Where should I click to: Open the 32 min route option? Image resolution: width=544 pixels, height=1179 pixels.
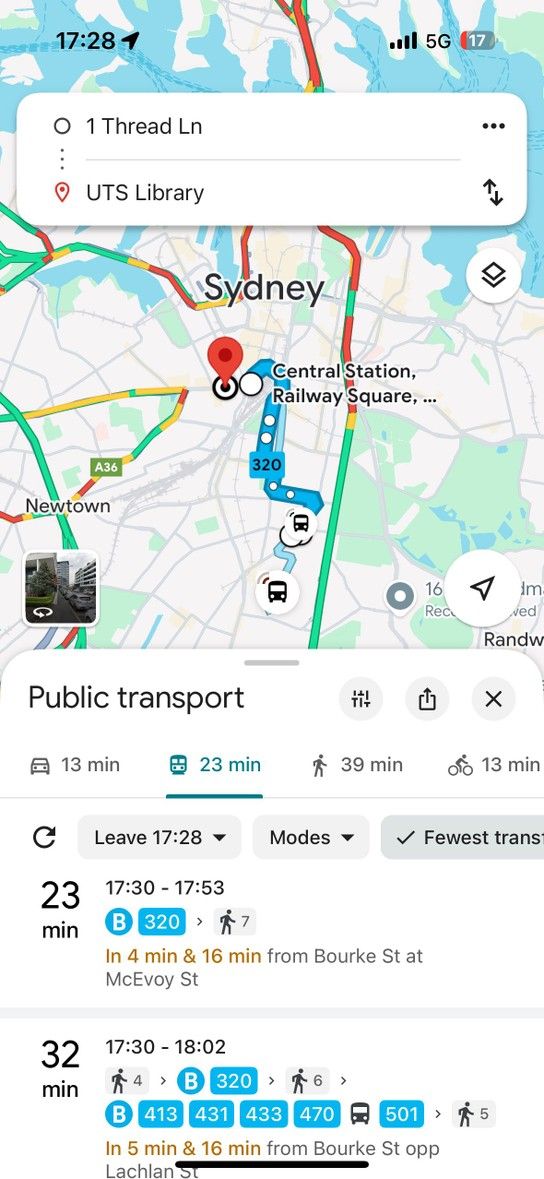click(272, 1096)
